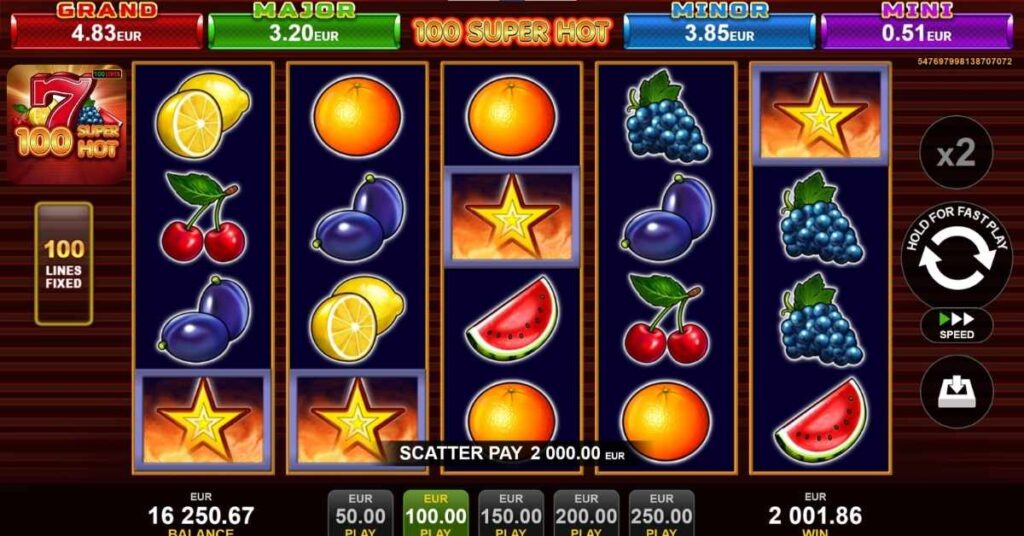1024x536 pixels.
Task: Click the MINI jackpot display
Action: point(916,27)
